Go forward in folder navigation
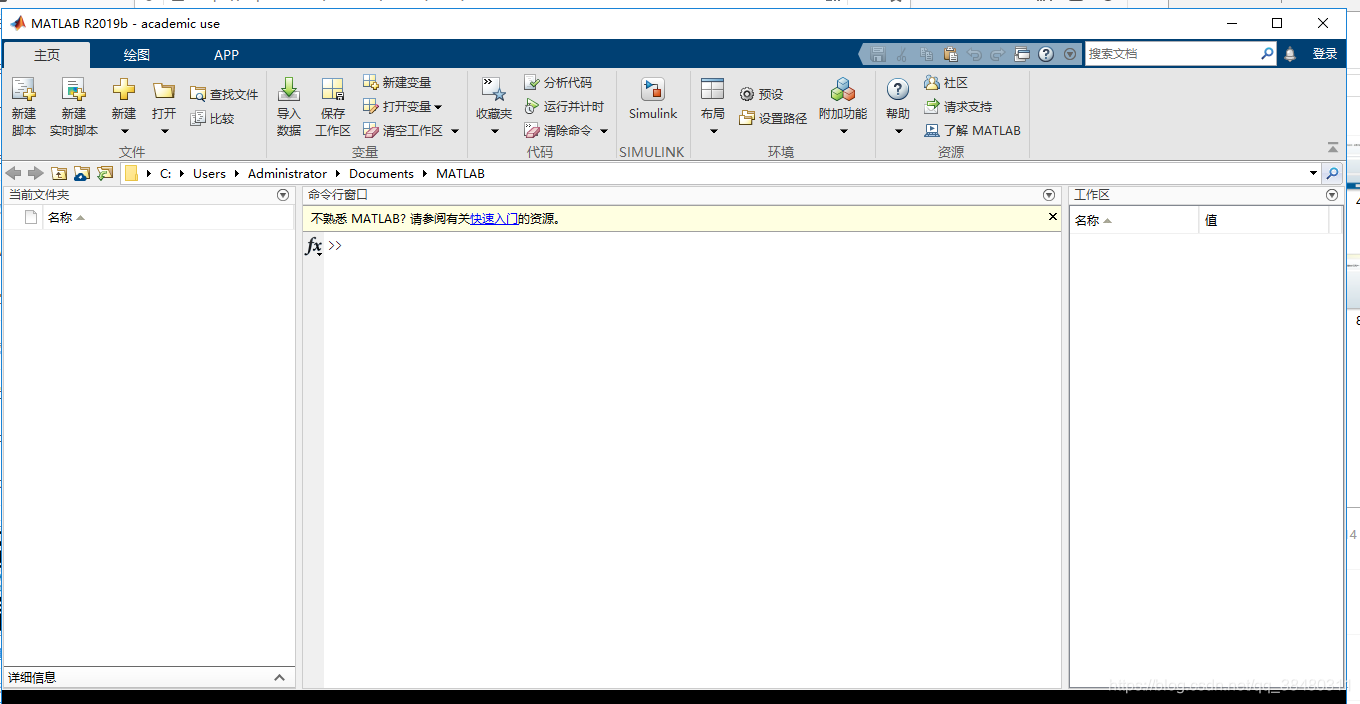 [x=36, y=173]
